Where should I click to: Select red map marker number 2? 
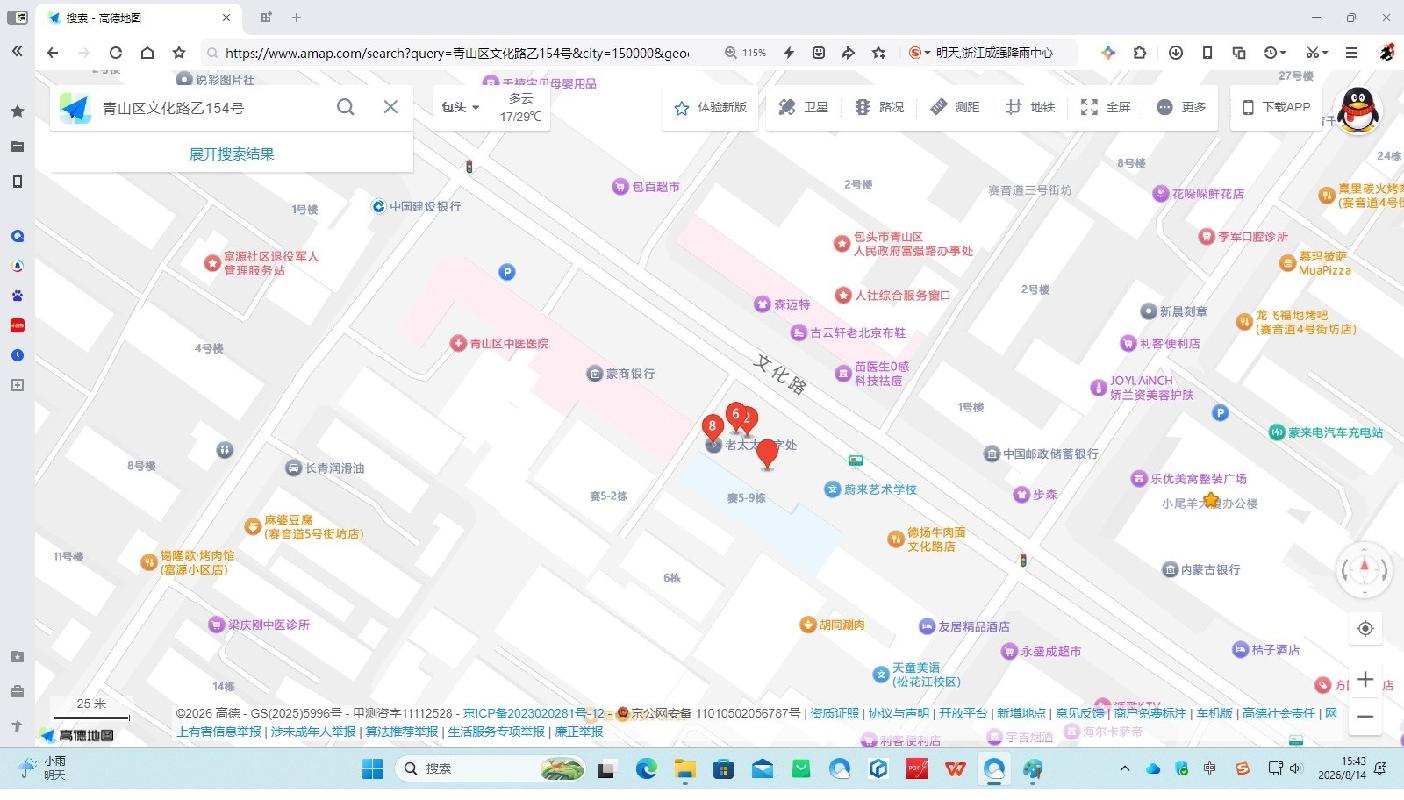pyautogui.click(x=748, y=420)
